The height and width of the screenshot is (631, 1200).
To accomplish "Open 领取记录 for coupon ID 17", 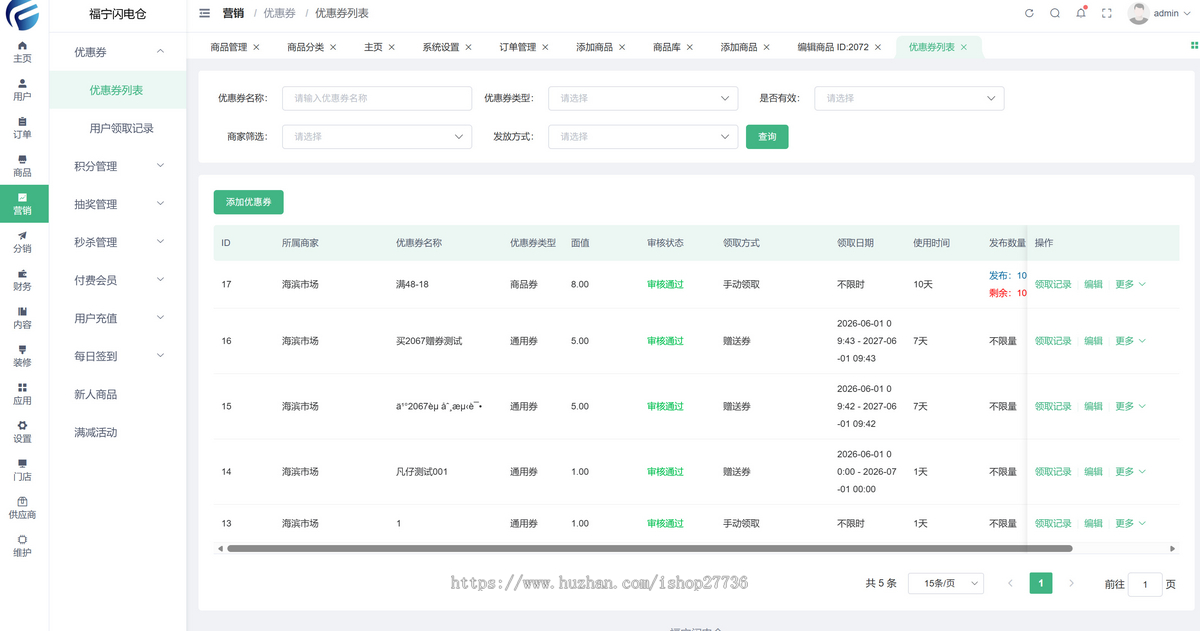I will 1053,284.
